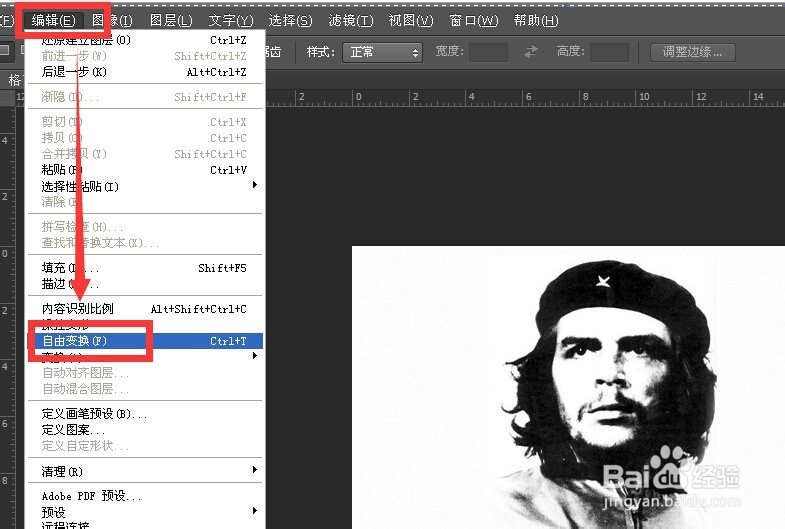
Task: Open the 视图(V) menu
Action: [411, 21]
